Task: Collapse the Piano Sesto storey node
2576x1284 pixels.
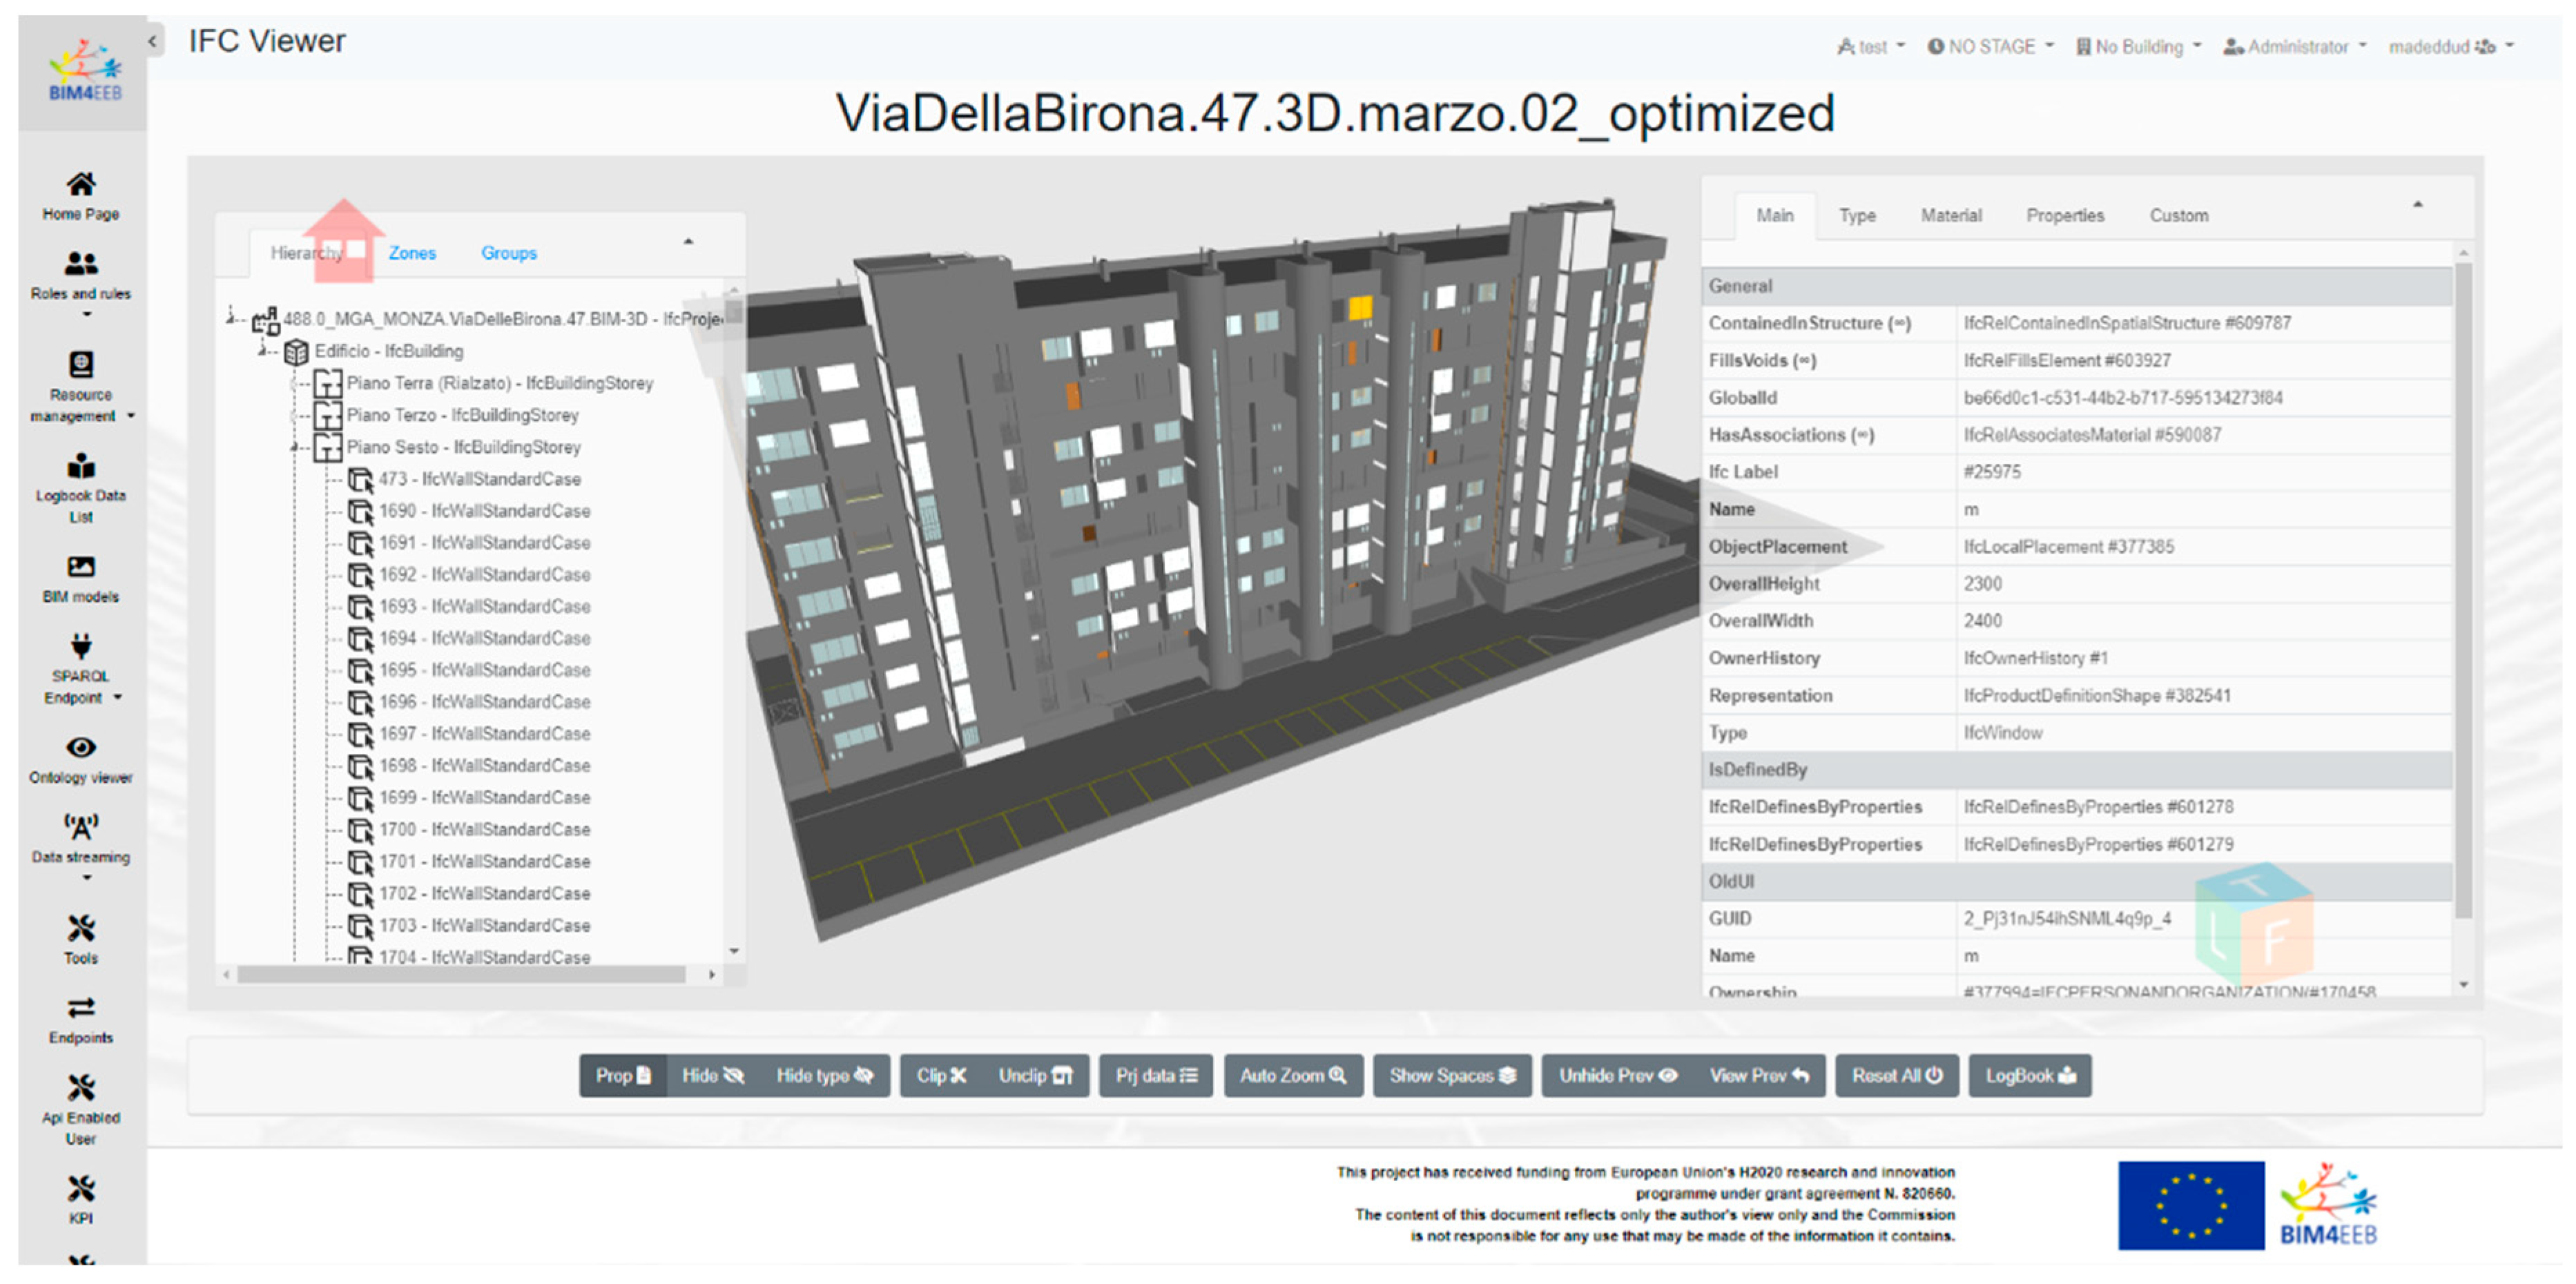Action: click(295, 447)
